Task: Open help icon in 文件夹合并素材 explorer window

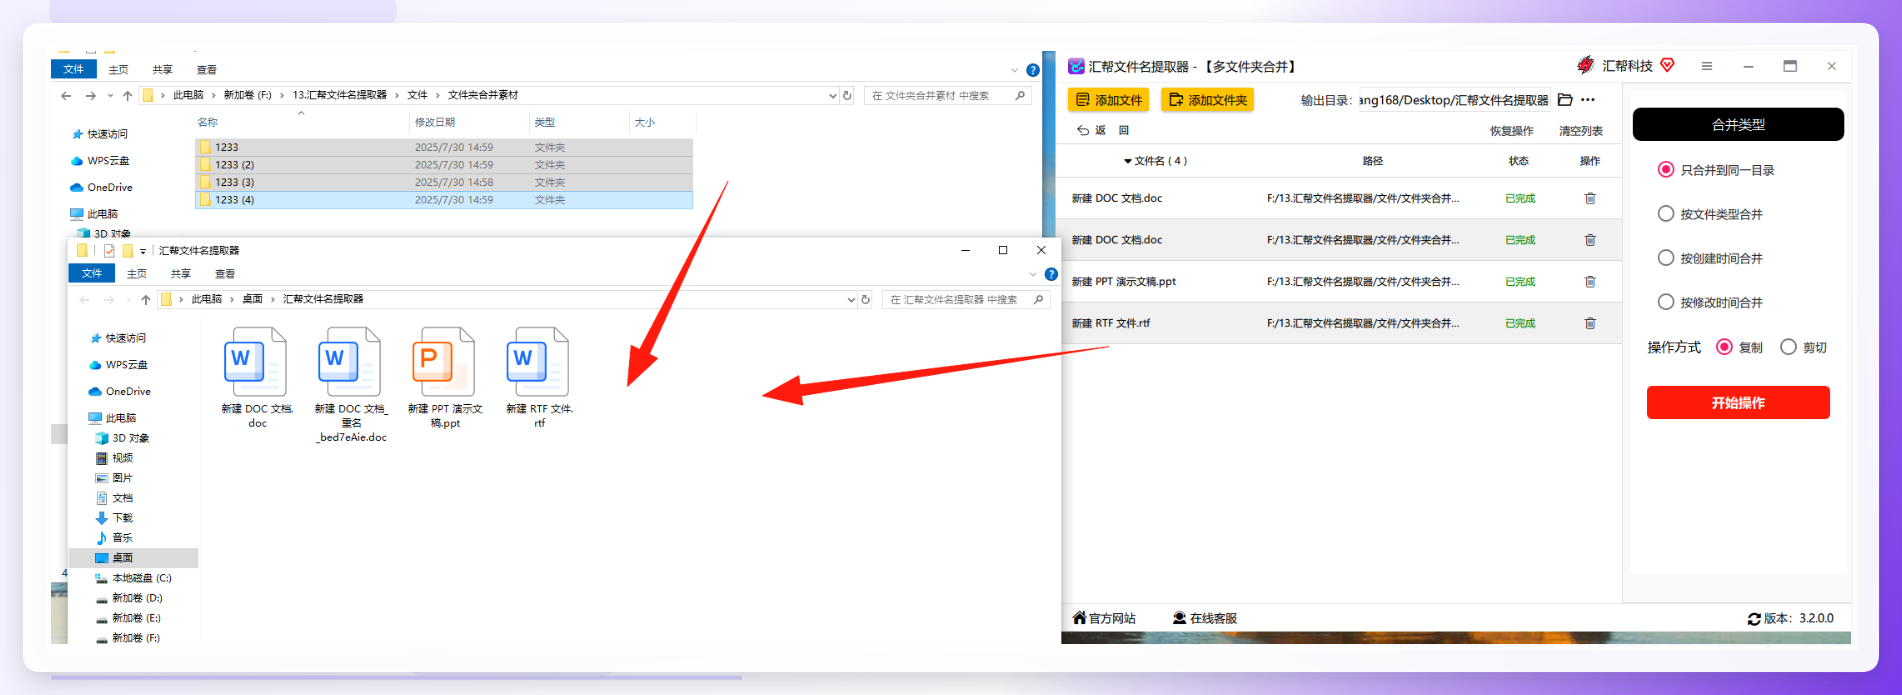Action: (1033, 70)
